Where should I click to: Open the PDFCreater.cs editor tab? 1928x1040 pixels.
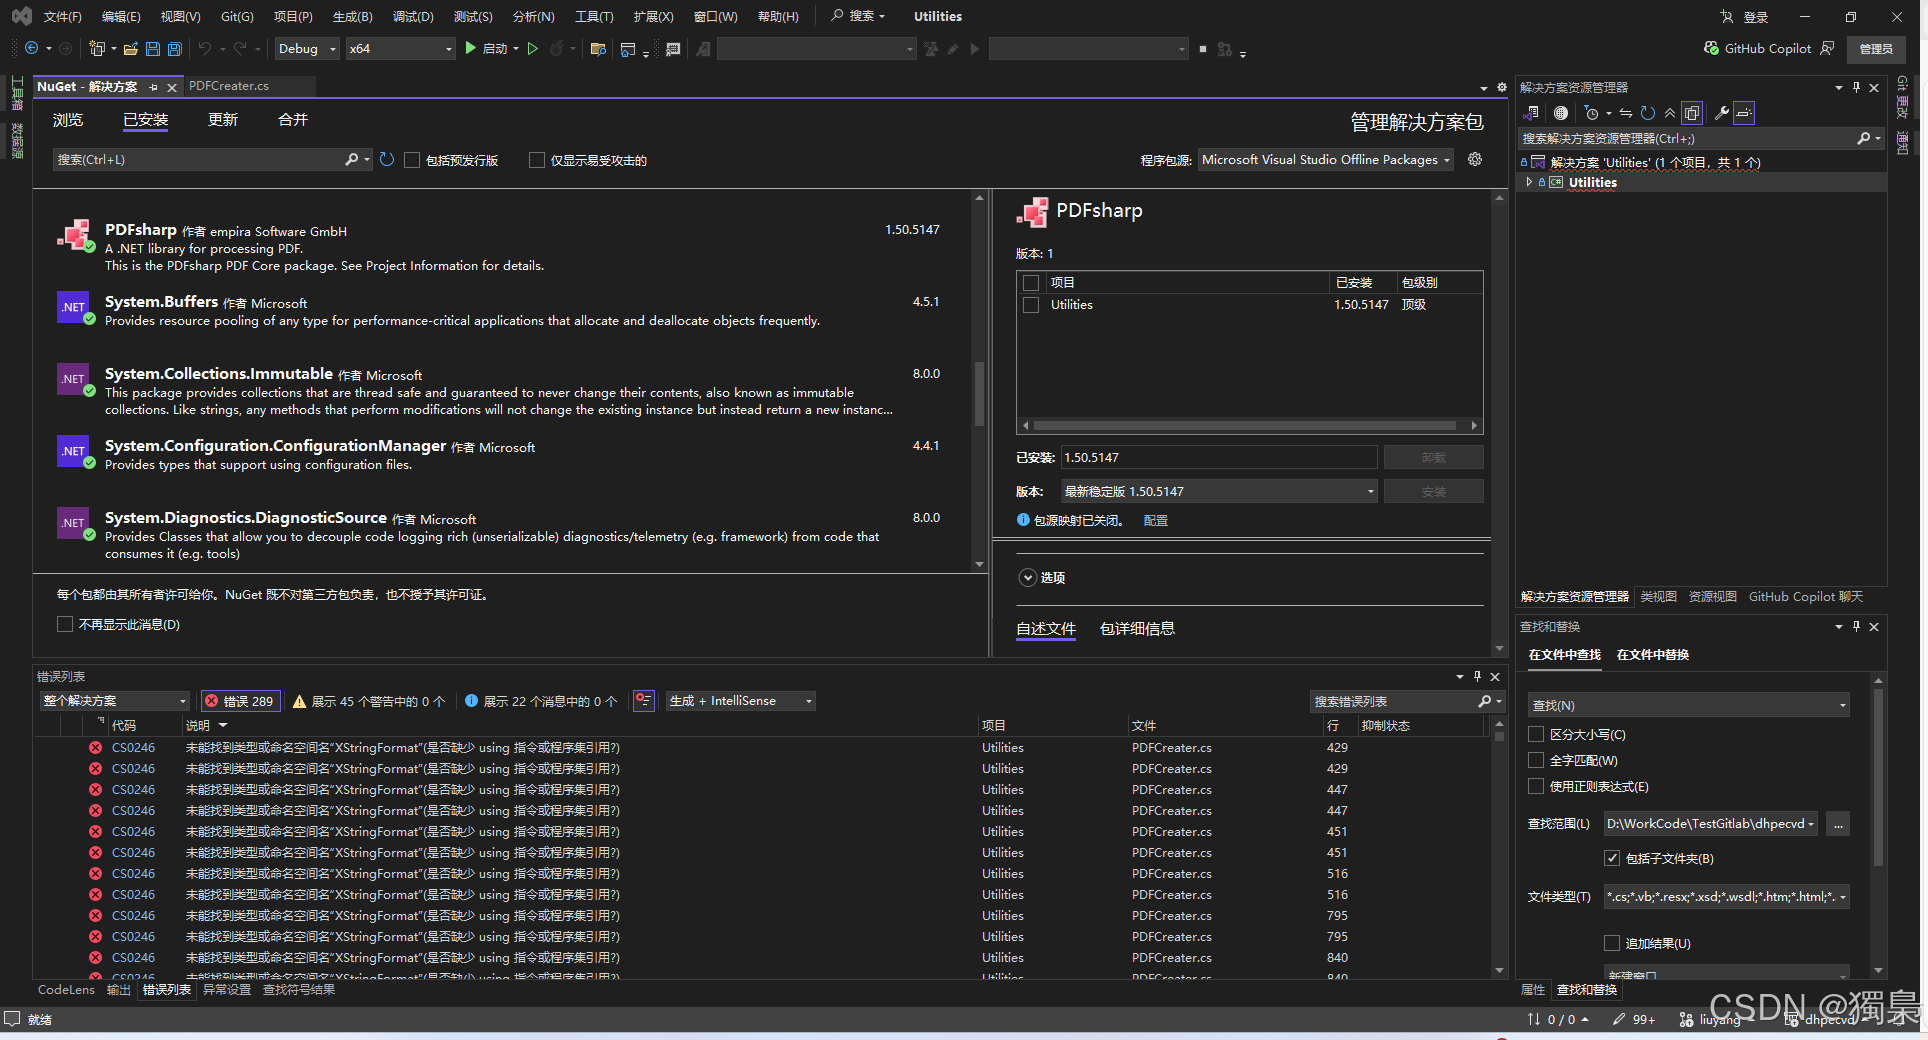click(229, 86)
